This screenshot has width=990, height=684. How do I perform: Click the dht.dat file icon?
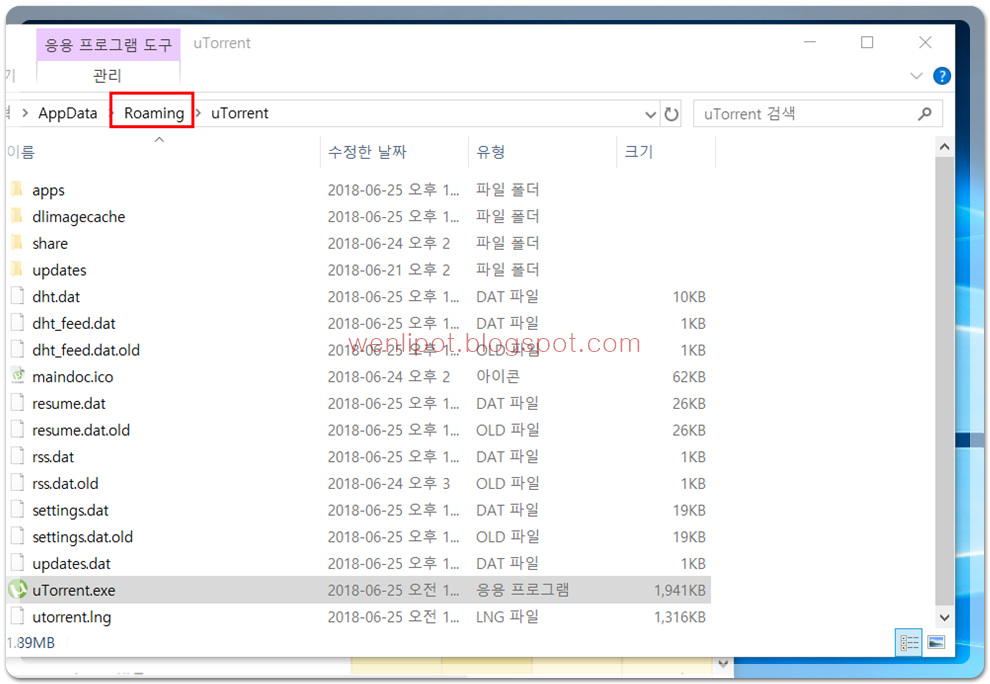[18, 296]
